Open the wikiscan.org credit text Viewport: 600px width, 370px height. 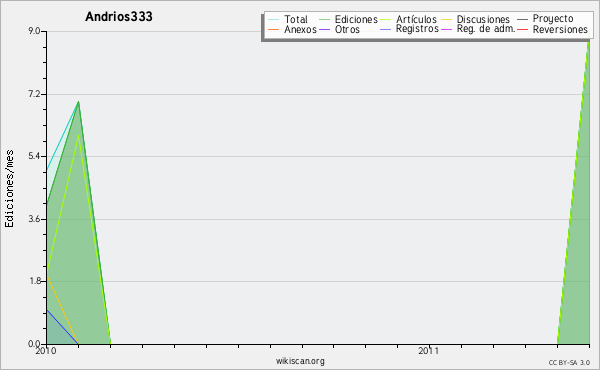300,361
